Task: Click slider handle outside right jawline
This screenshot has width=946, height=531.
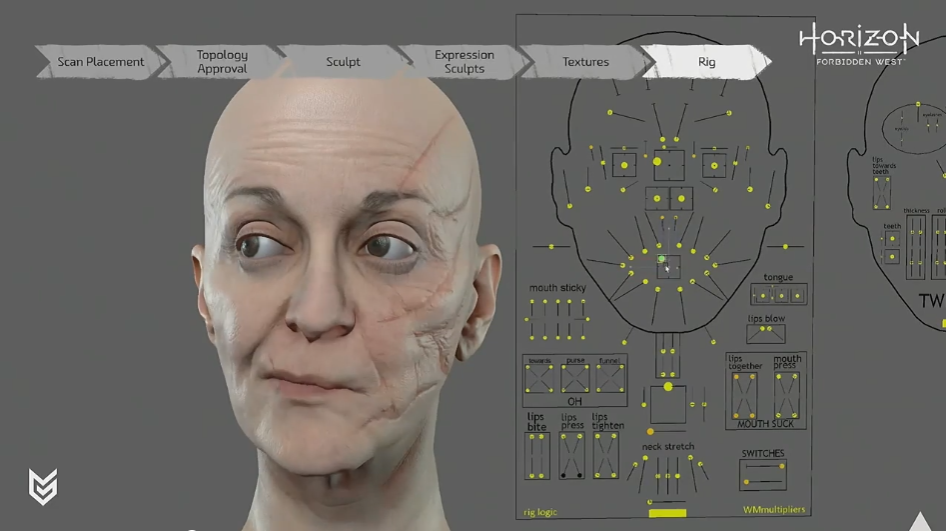Action: [785, 247]
